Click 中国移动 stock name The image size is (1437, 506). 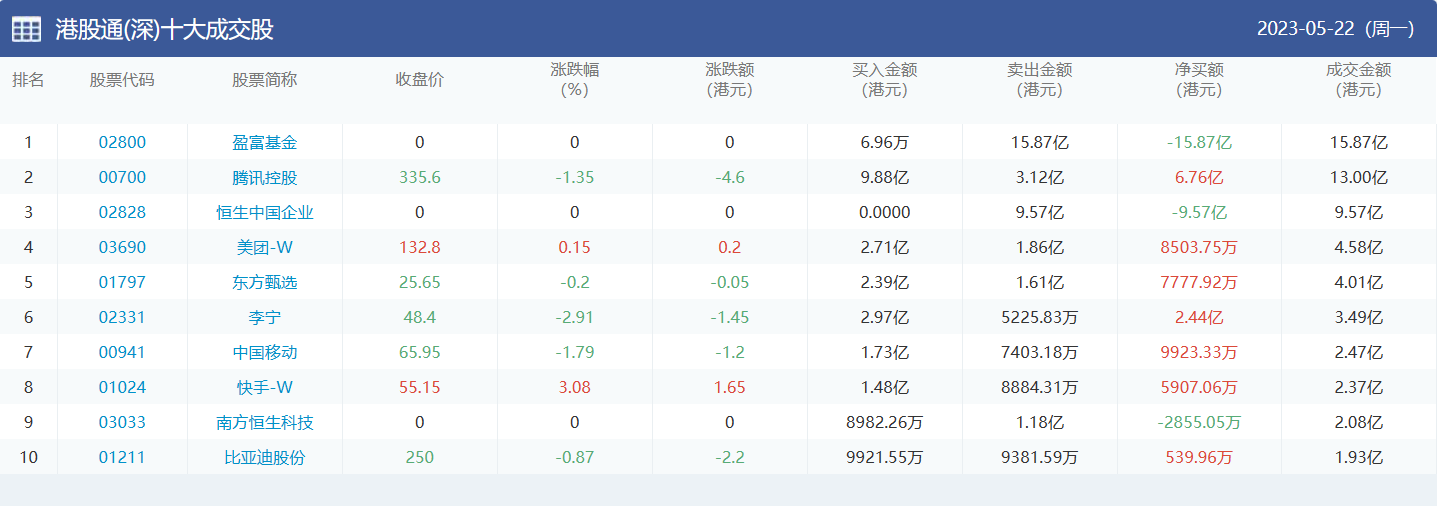coord(265,353)
